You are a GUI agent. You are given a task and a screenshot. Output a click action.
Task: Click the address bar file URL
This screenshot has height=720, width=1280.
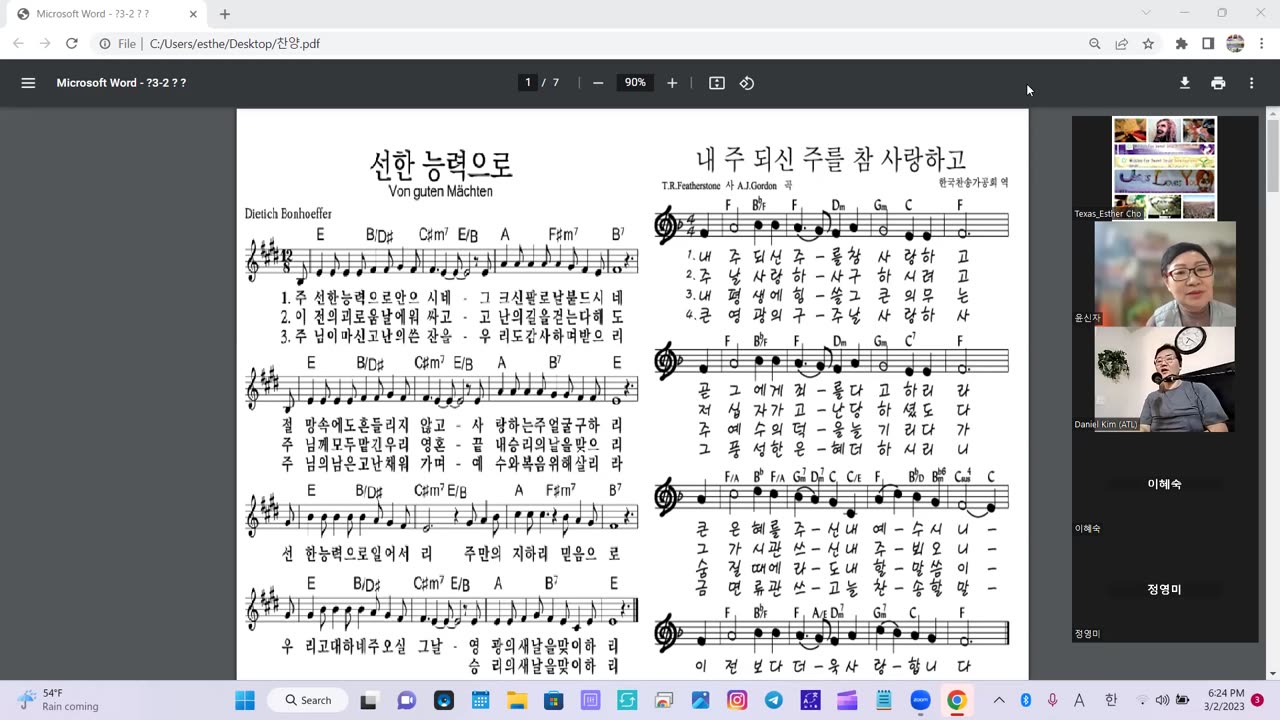tap(235, 44)
